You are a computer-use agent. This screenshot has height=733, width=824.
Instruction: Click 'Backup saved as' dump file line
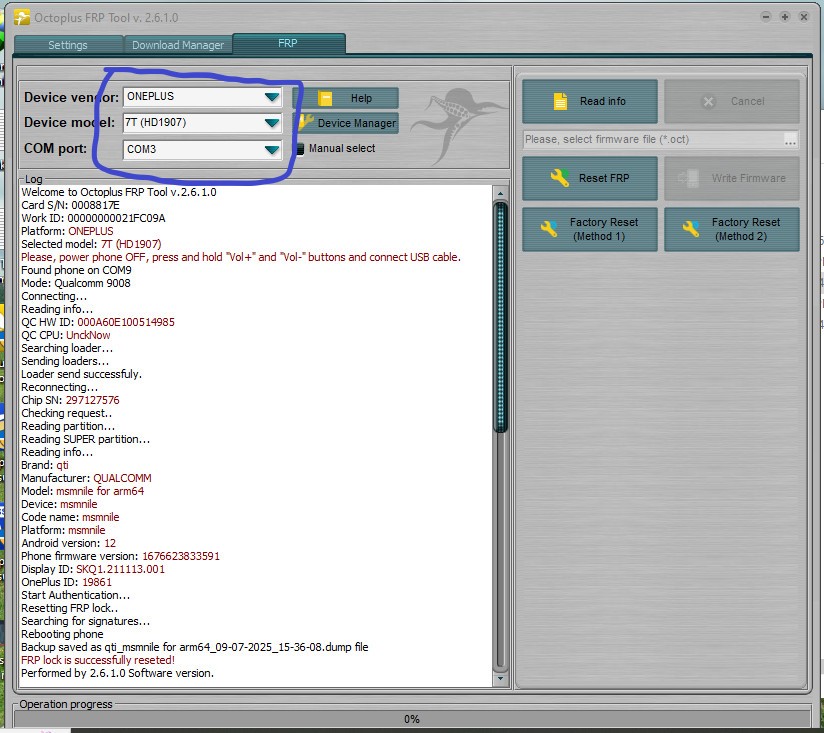coord(194,647)
